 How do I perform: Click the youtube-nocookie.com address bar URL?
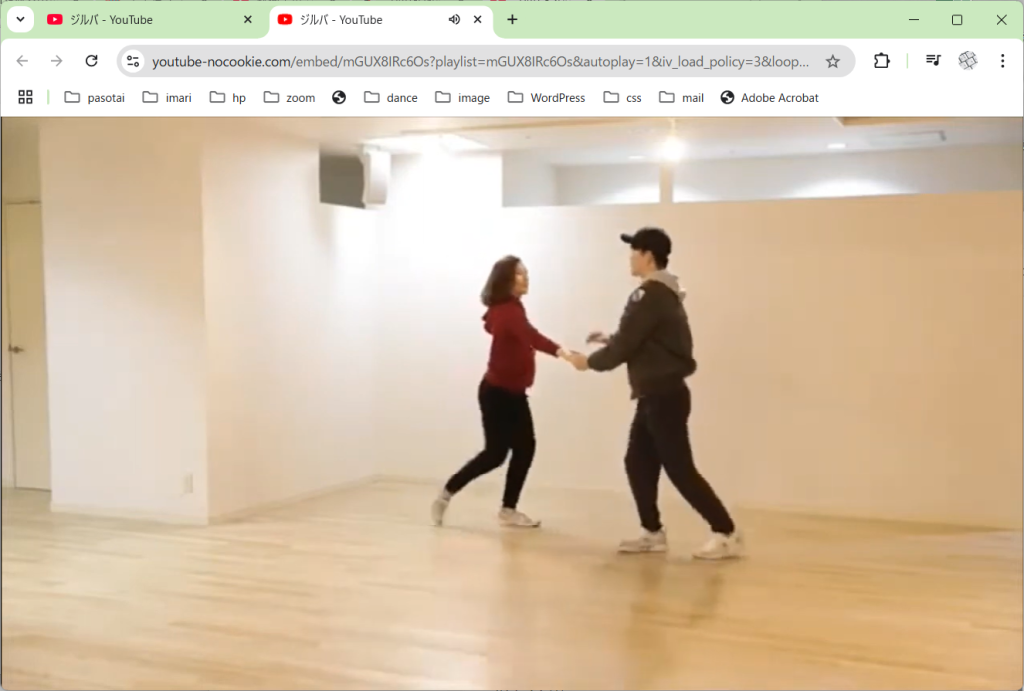(x=480, y=61)
